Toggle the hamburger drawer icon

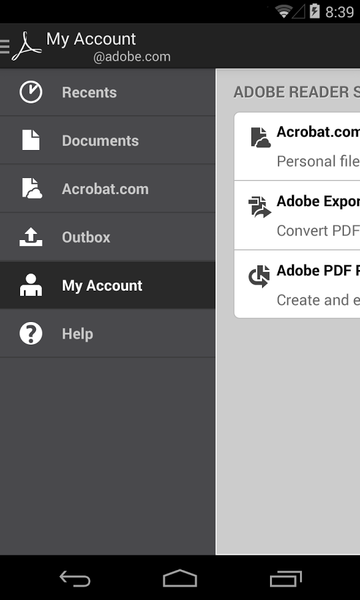[x=5, y=47]
